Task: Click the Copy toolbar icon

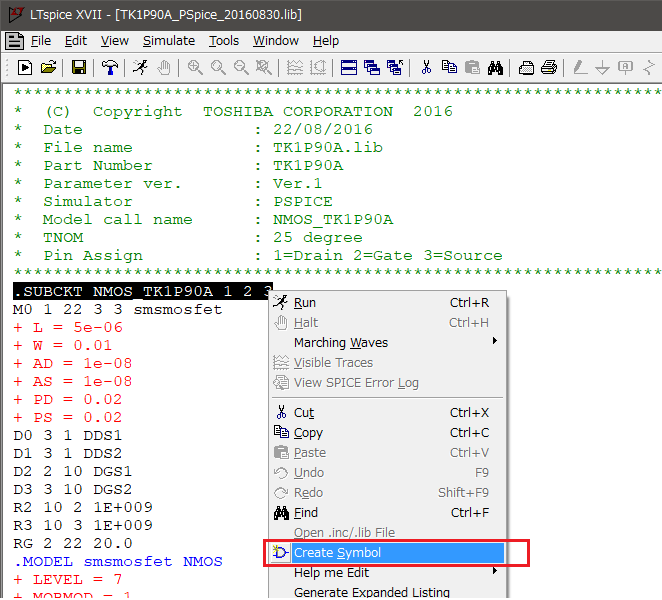Action: click(449, 68)
